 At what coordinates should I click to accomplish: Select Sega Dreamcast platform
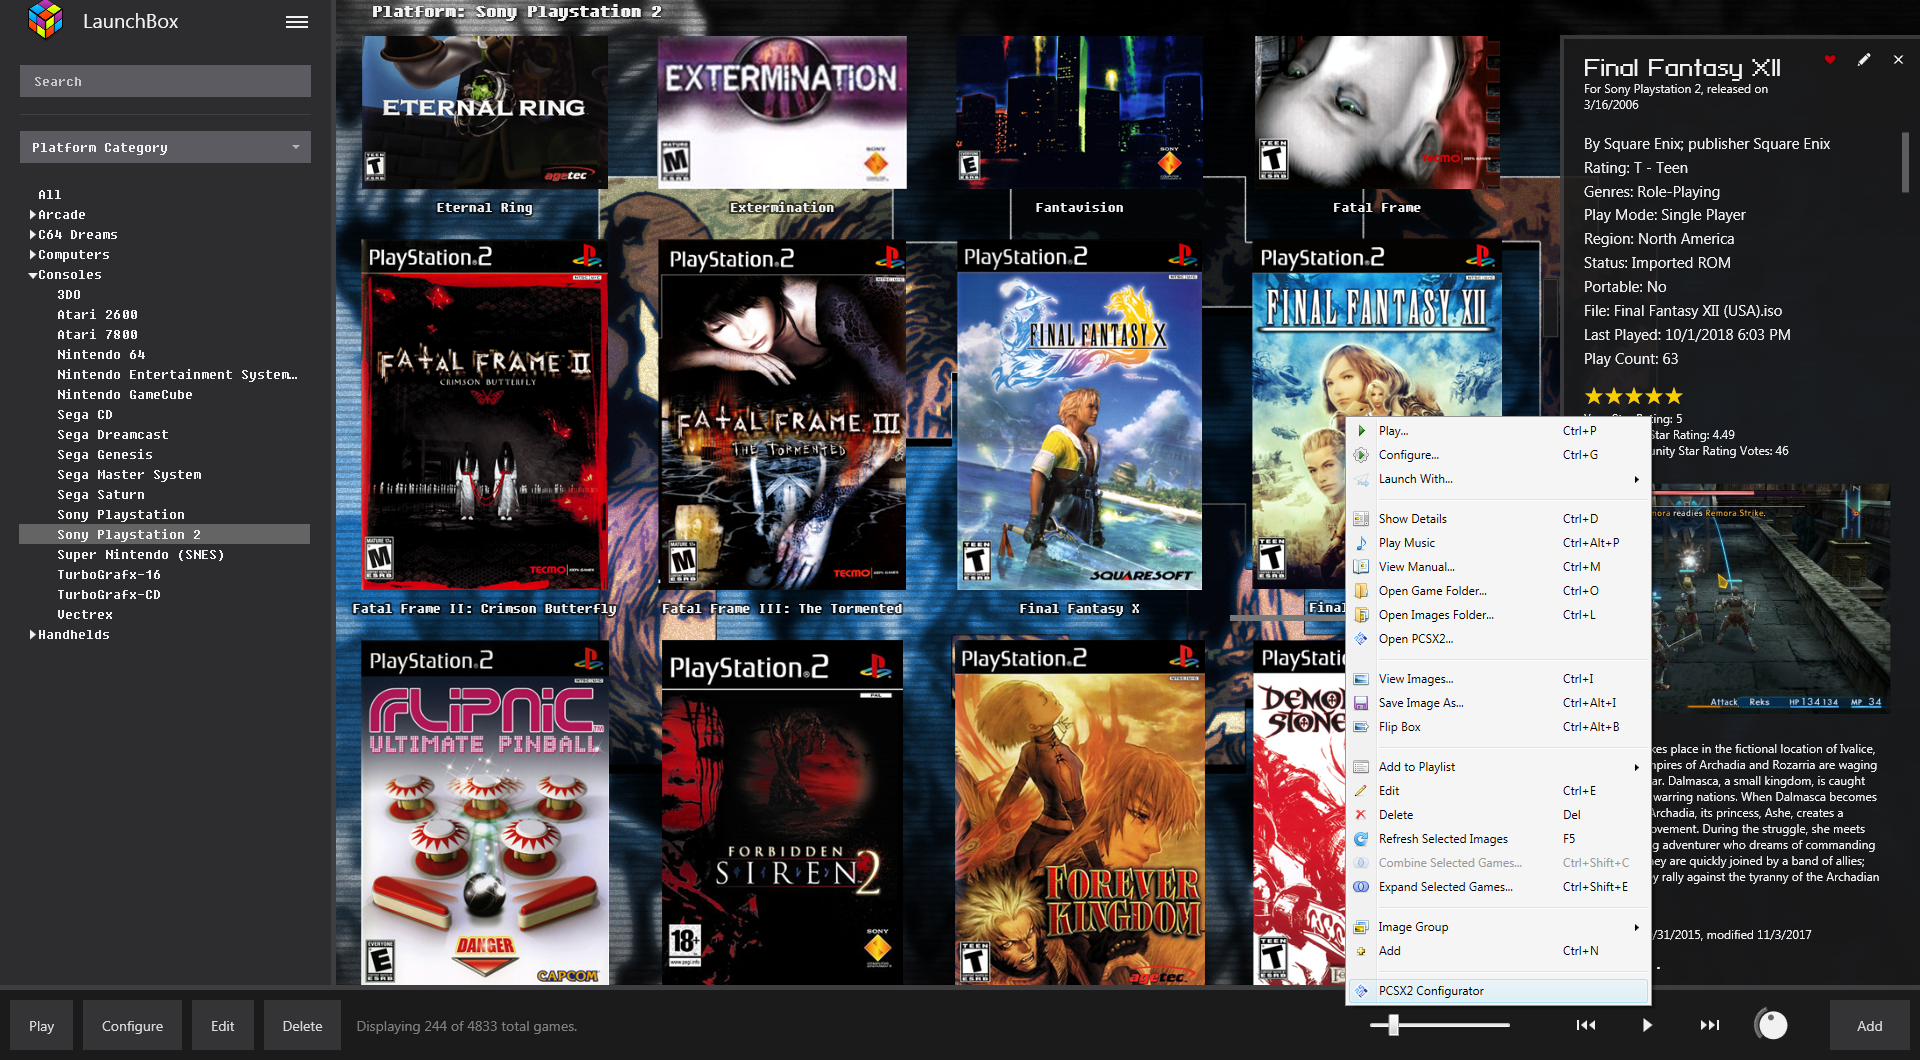point(113,435)
